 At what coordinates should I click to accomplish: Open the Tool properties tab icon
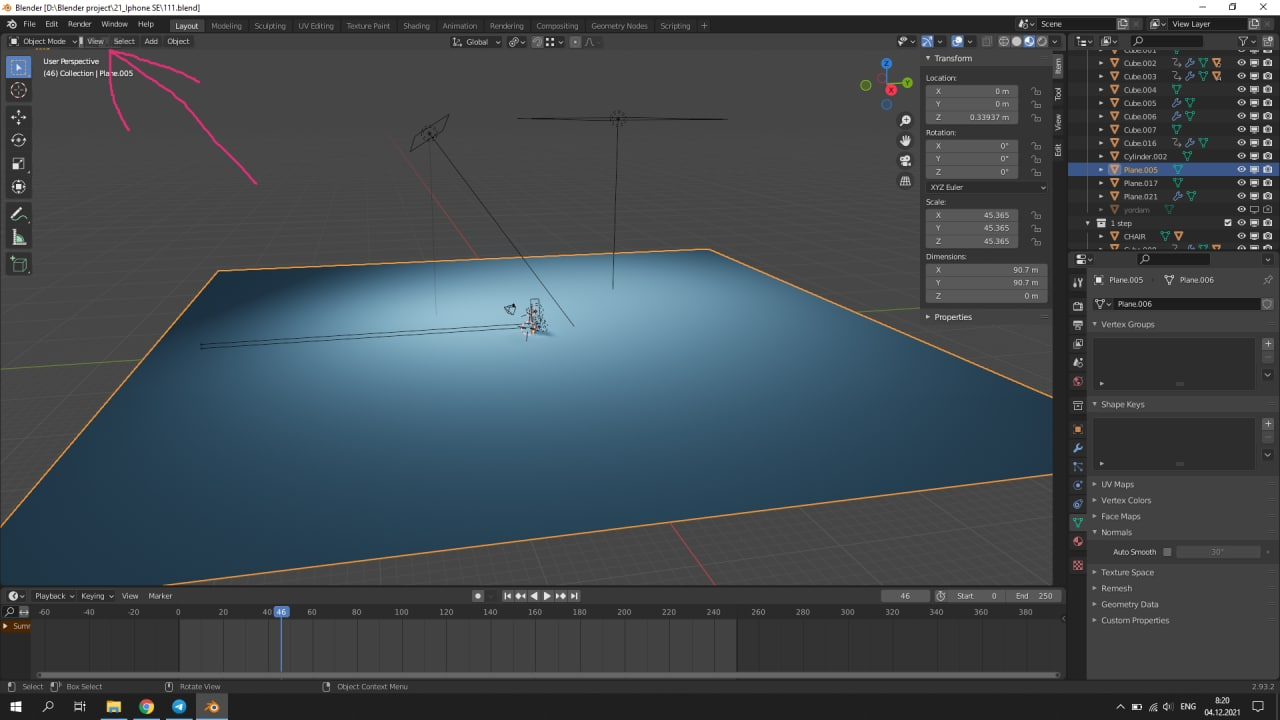point(1077,283)
